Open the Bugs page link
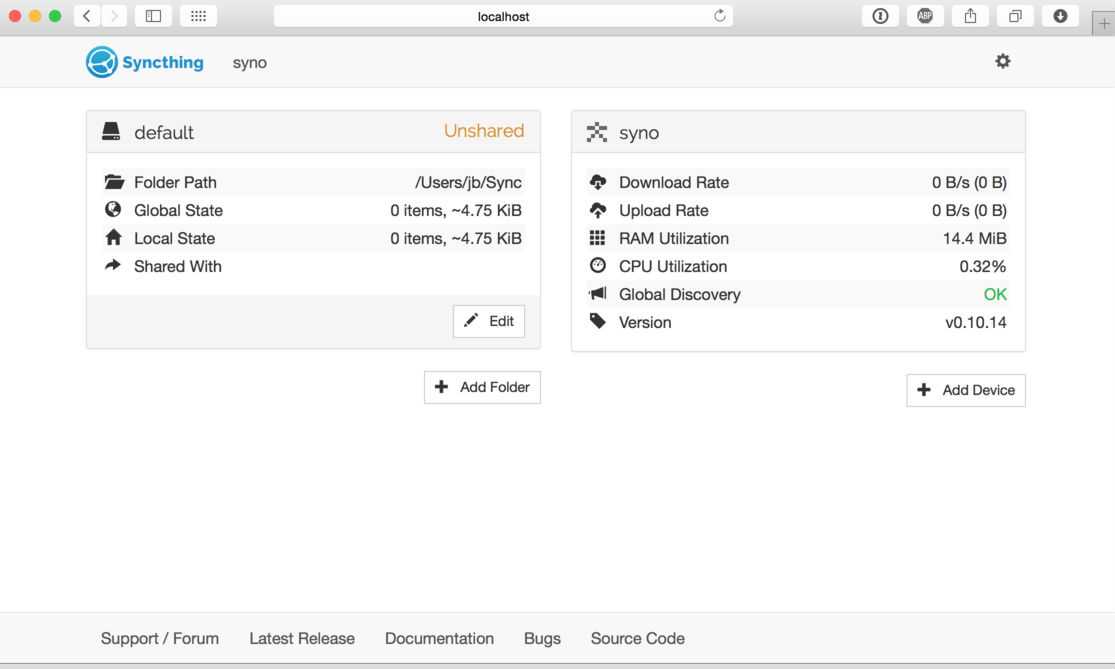The image size is (1115, 669). (542, 637)
